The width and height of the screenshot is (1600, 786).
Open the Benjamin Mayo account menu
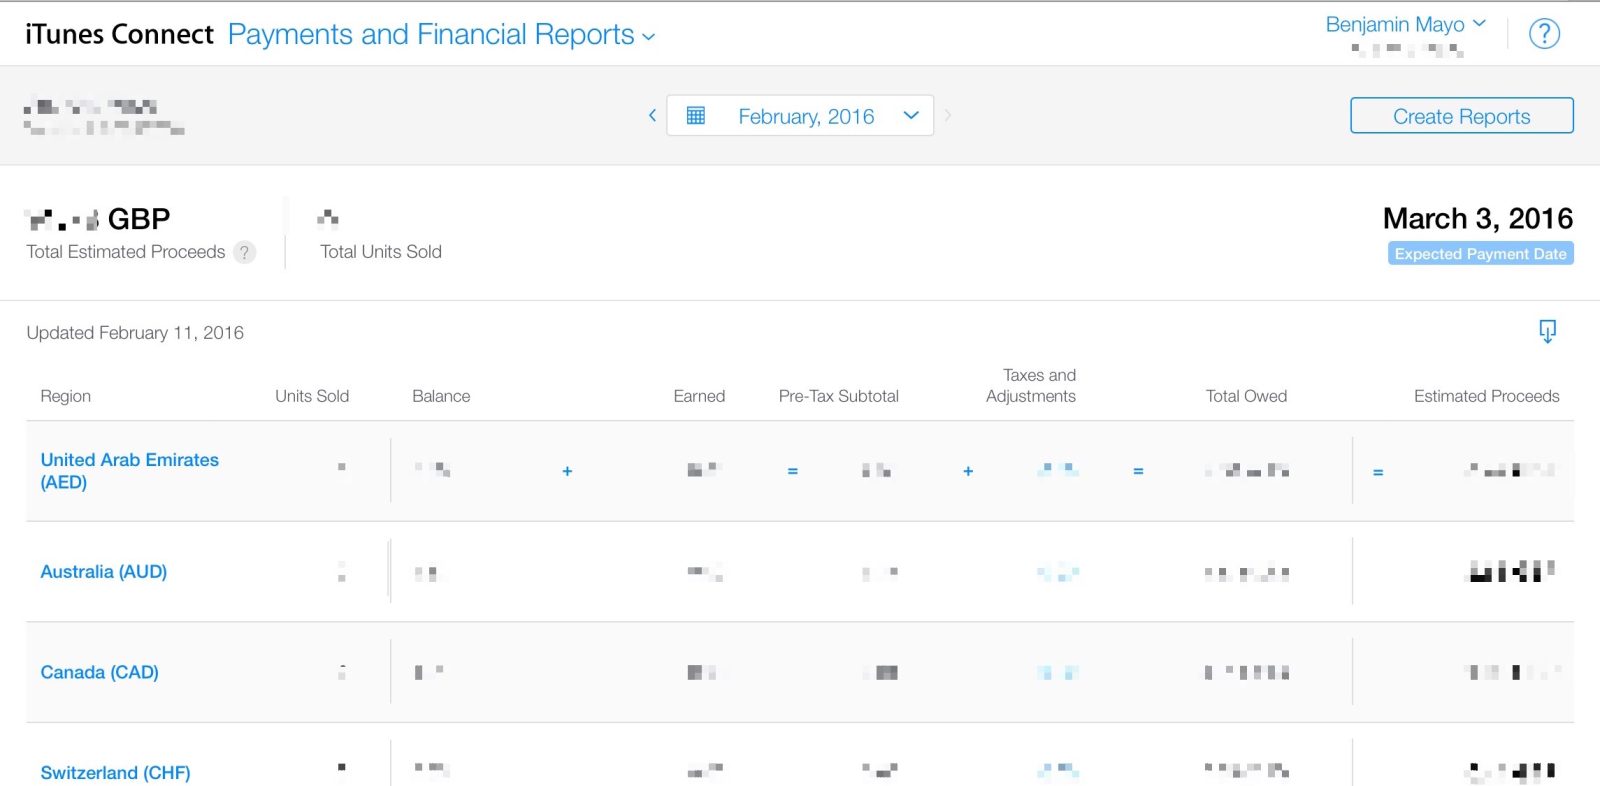pos(1405,25)
